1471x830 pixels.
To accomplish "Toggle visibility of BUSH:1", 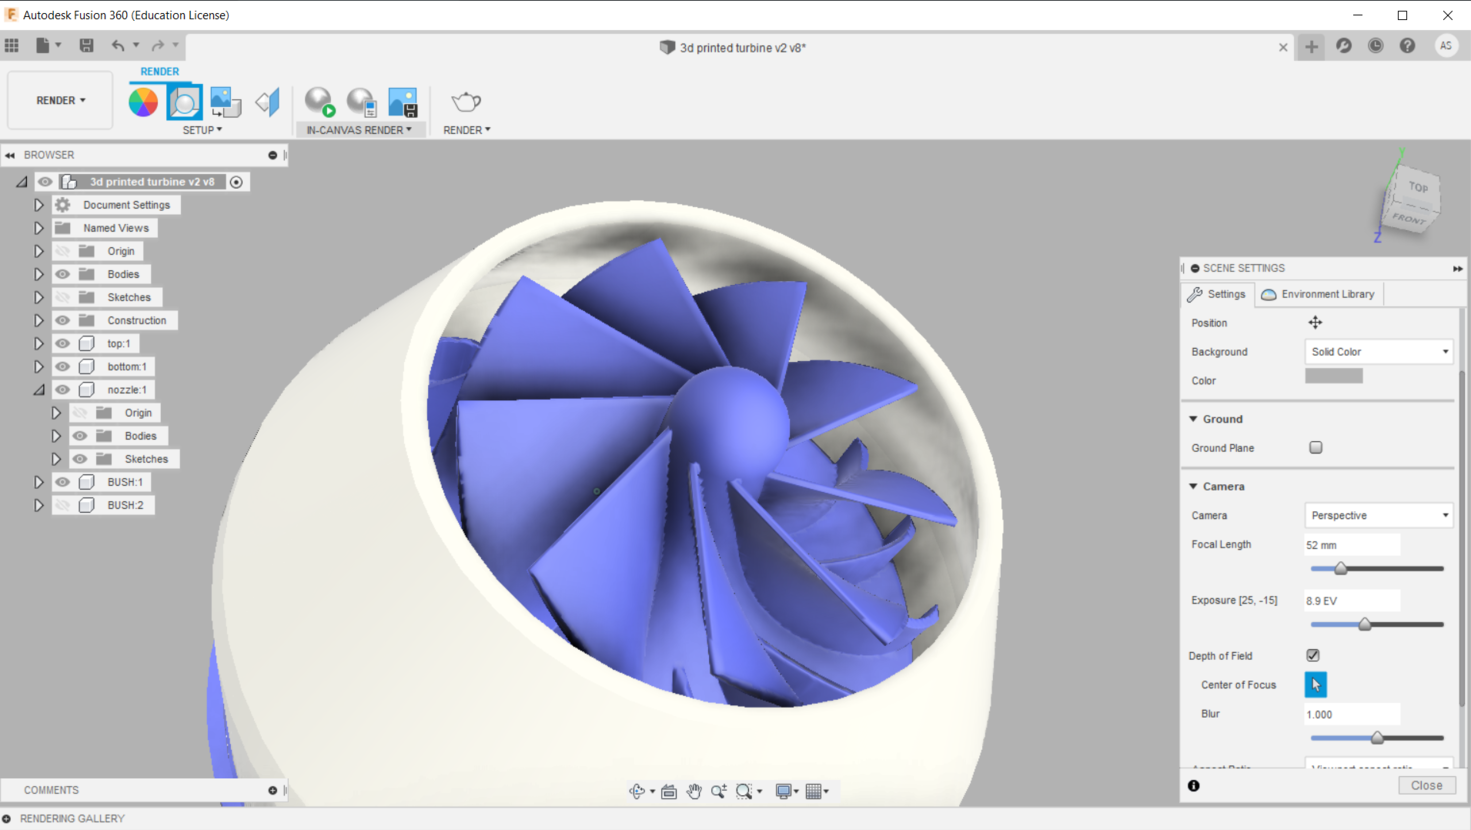I will [63, 482].
